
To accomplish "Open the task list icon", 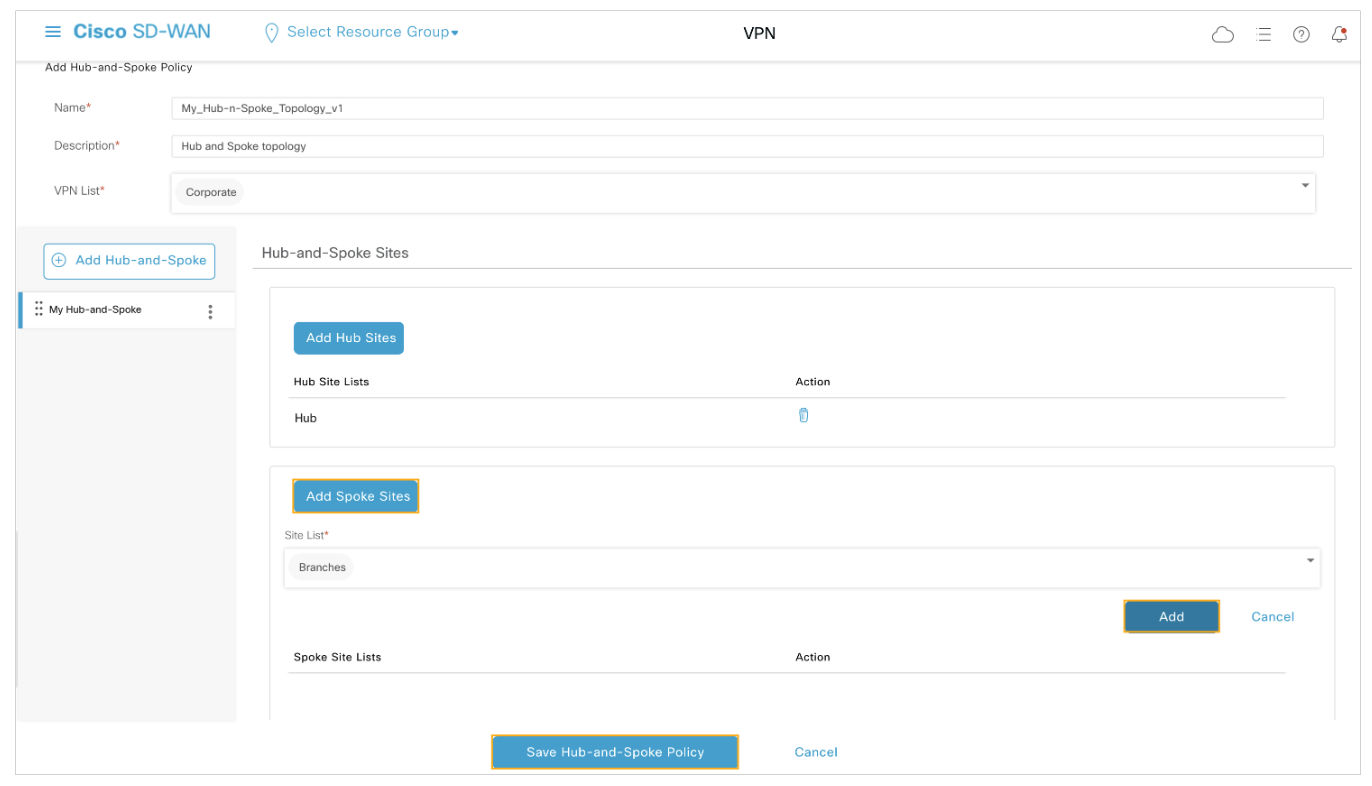I will (1263, 35).
